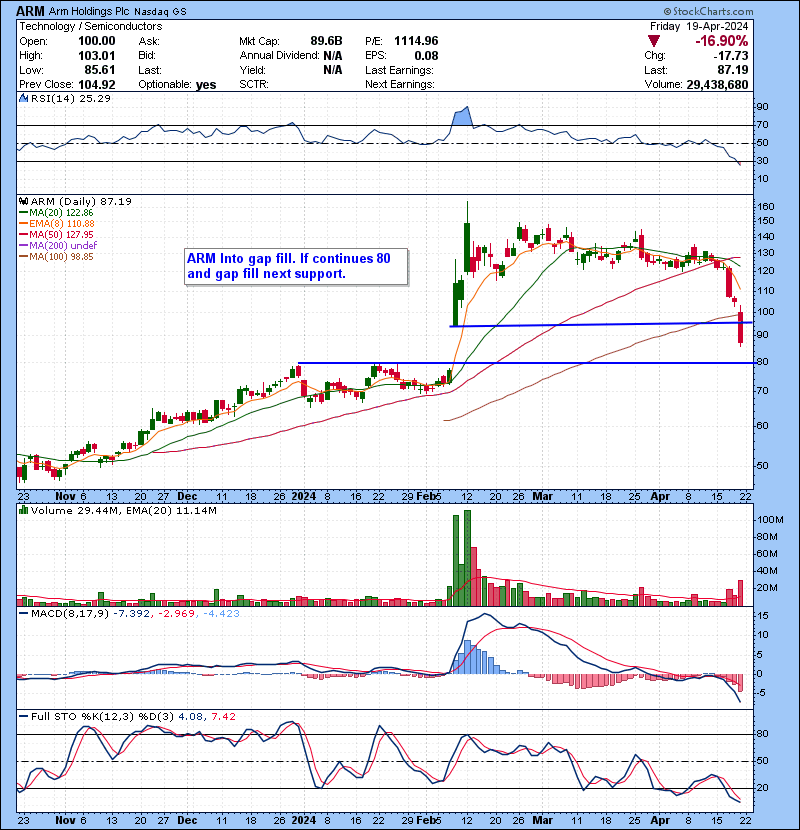This screenshot has height=830, width=800.
Task: Click the Next Earnings label
Action: pyautogui.click(x=400, y=85)
